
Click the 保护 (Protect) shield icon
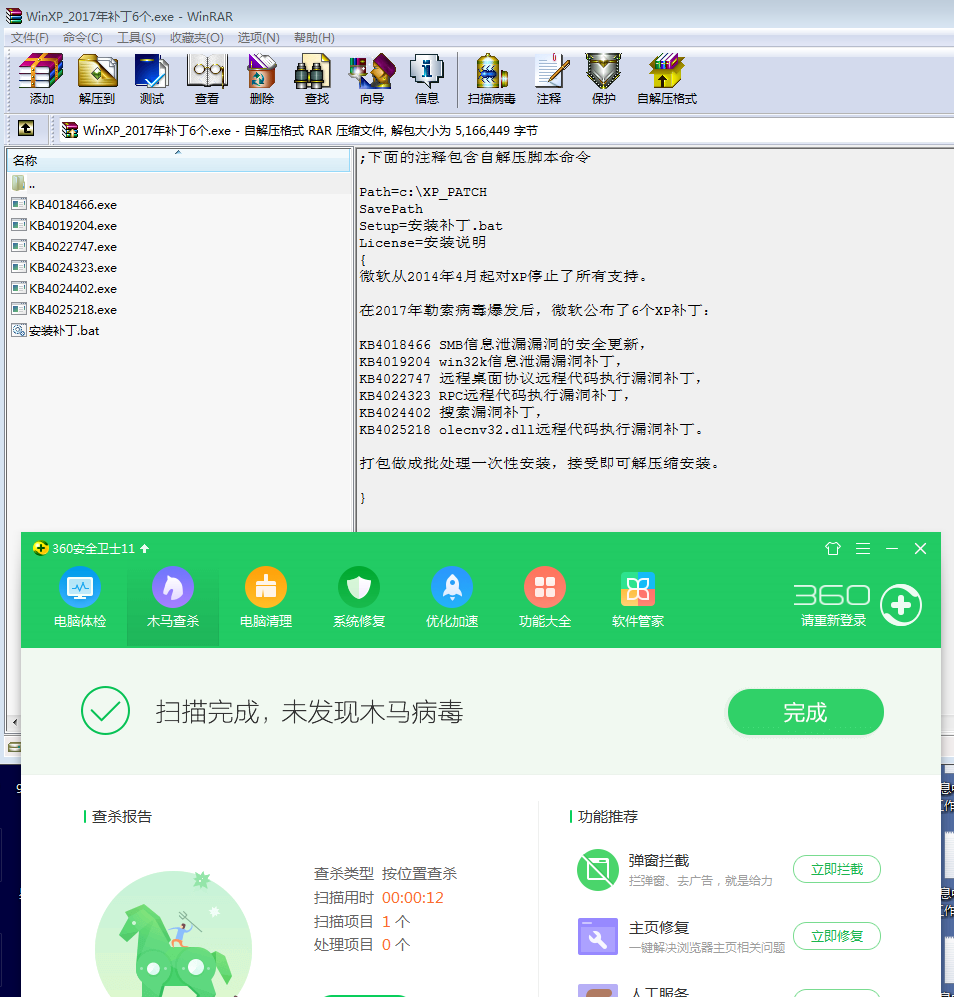604,79
